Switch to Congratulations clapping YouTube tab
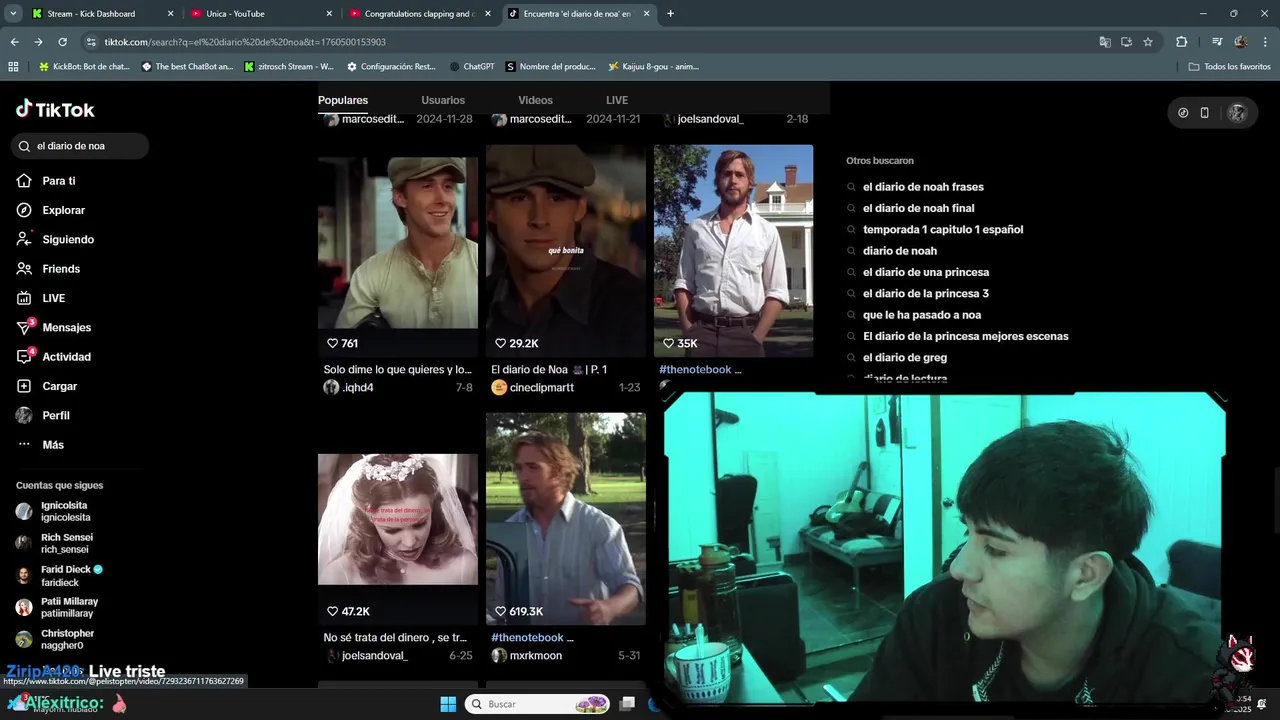1280x720 pixels. [421, 14]
